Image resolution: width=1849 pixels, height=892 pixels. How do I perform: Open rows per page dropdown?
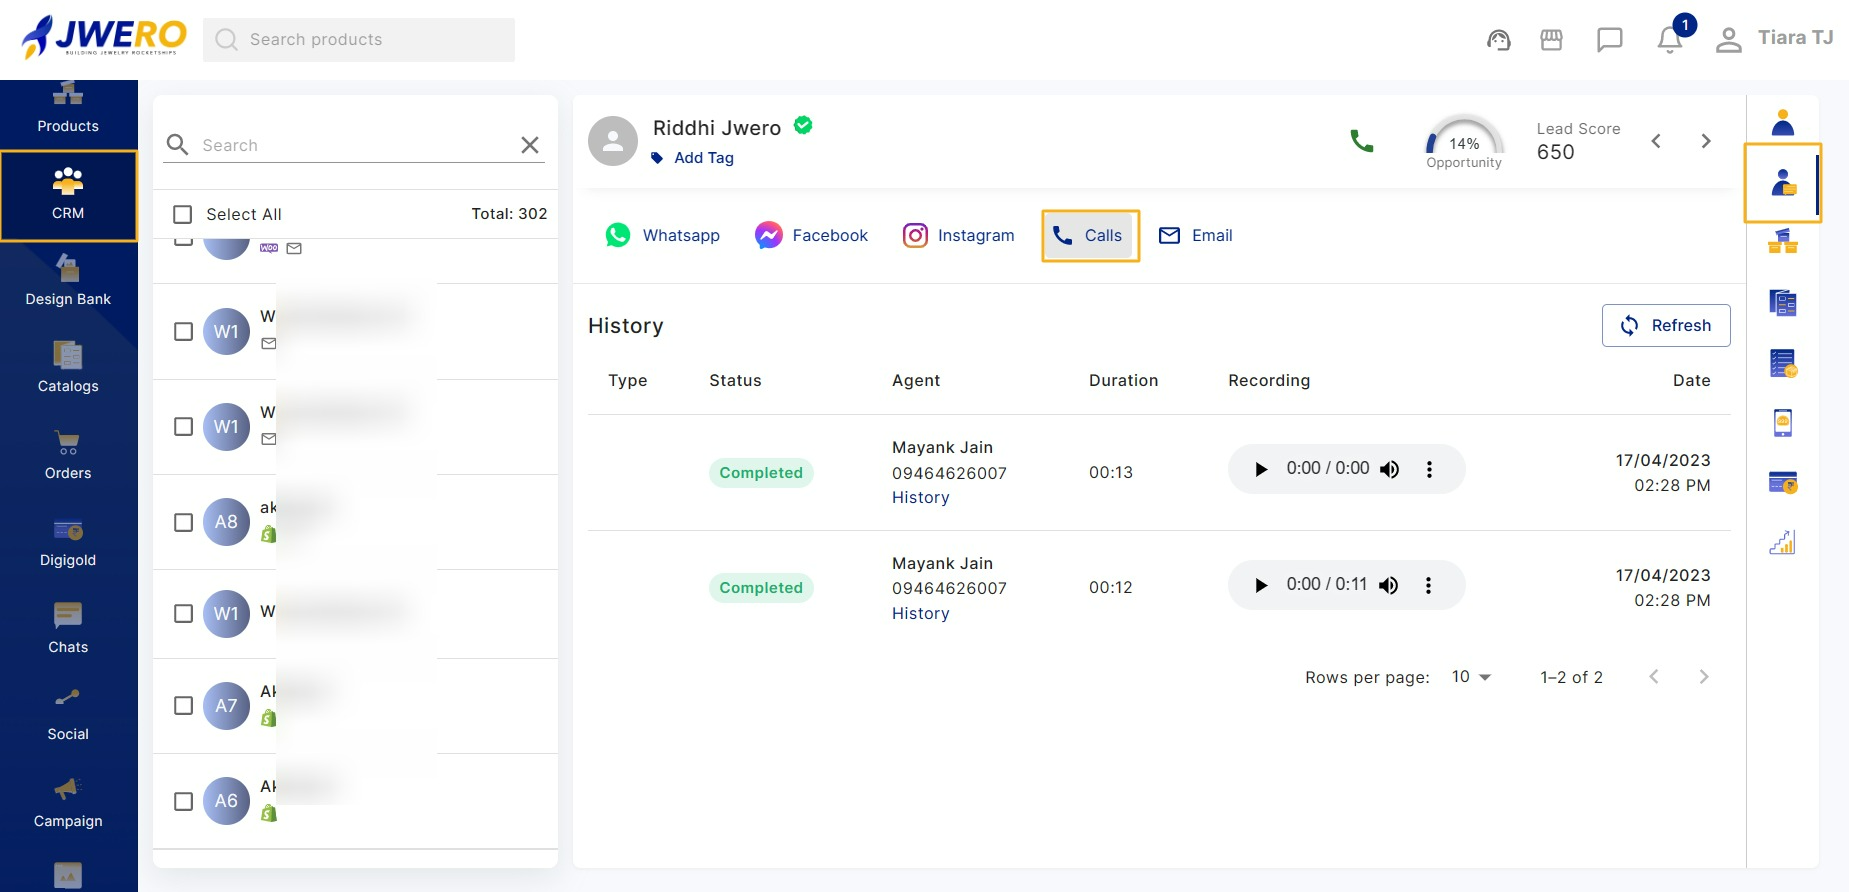1471,677
